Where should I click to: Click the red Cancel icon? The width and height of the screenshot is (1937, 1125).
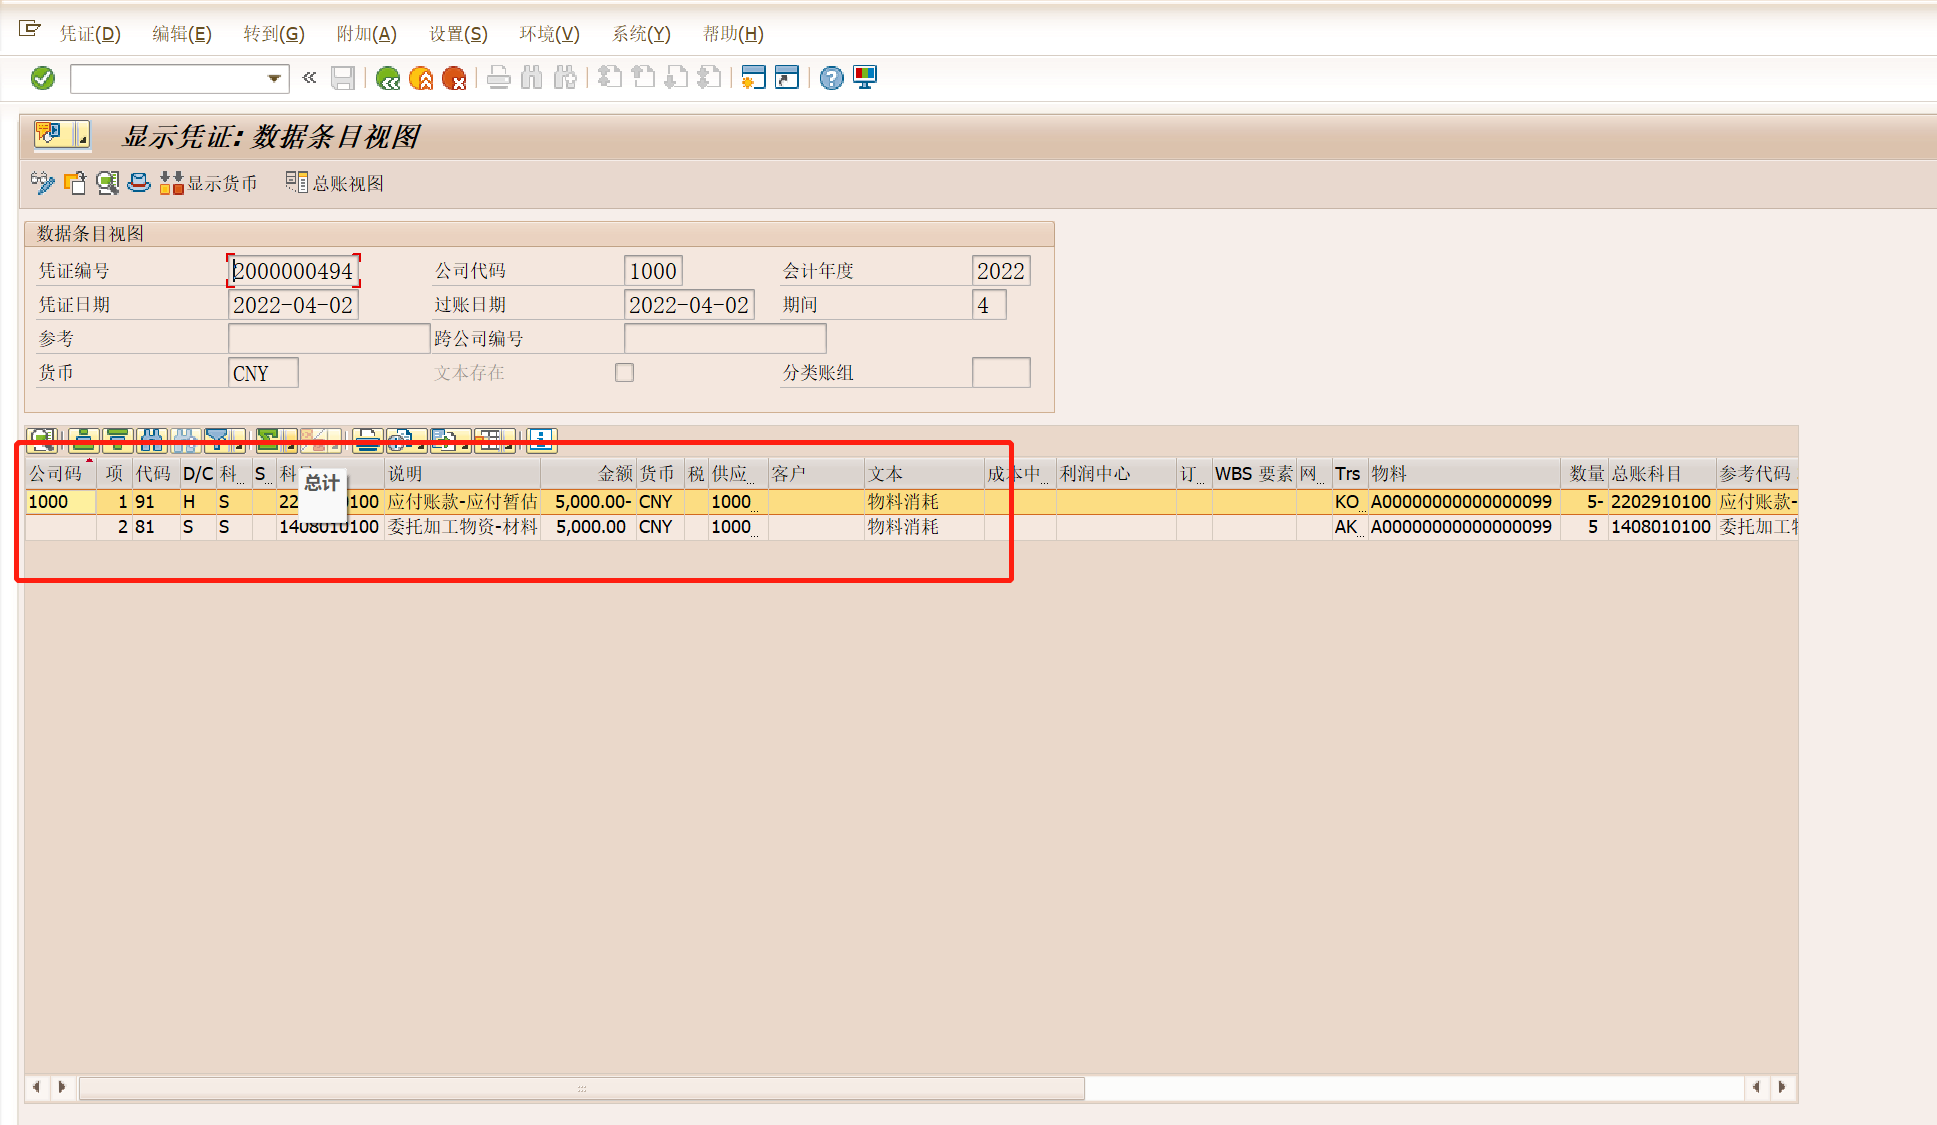tap(454, 78)
